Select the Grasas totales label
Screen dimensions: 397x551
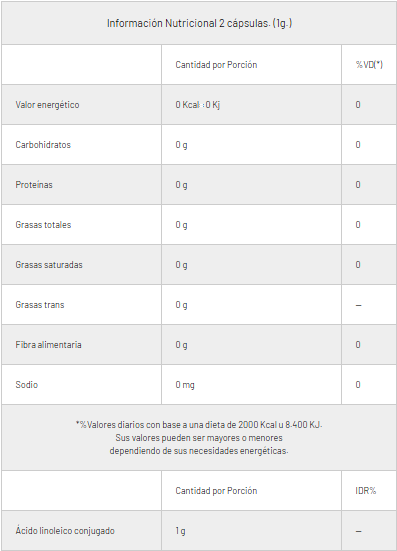[43, 225]
